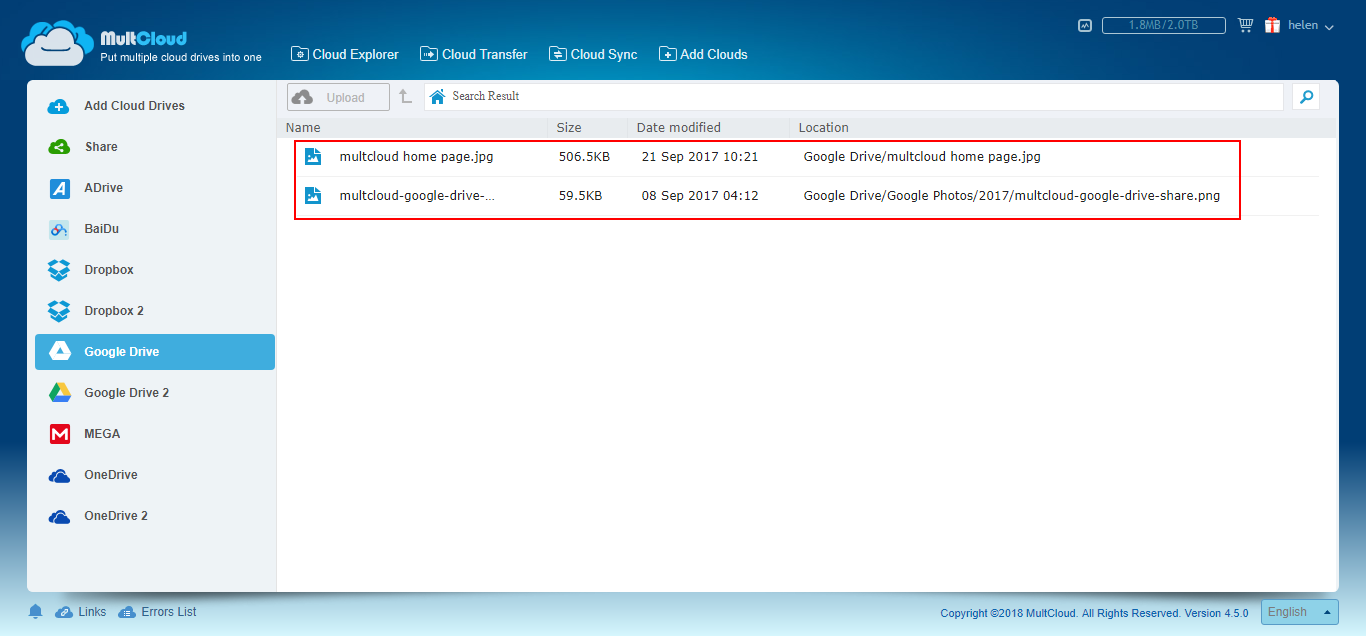1366x637 pixels.
Task: Click the home icon in path bar
Action: 437,96
